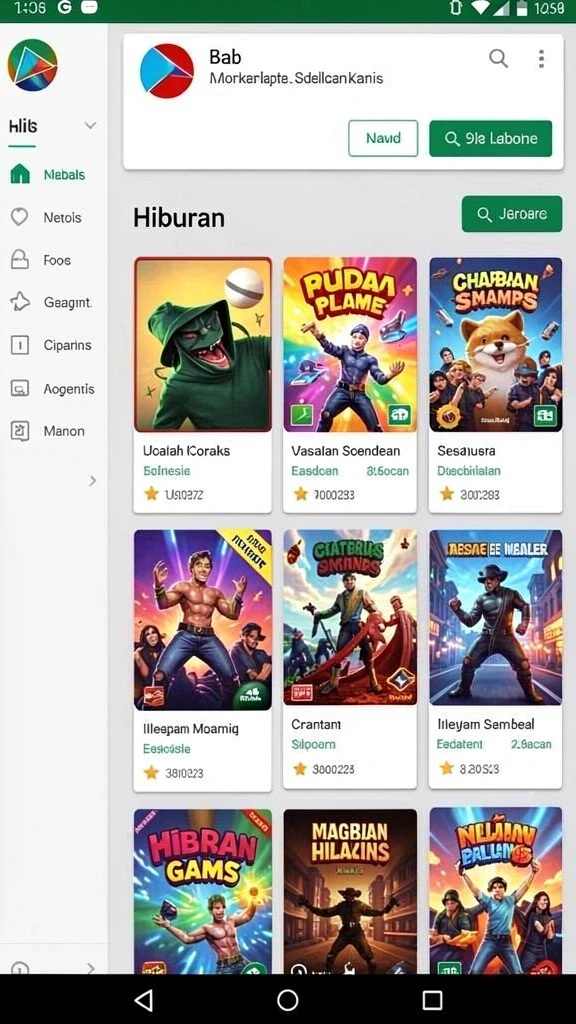Image resolution: width=576 pixels, height=1024 pixels.
Task: Open the Hibran Gams game cover
Action: [203, 891]
